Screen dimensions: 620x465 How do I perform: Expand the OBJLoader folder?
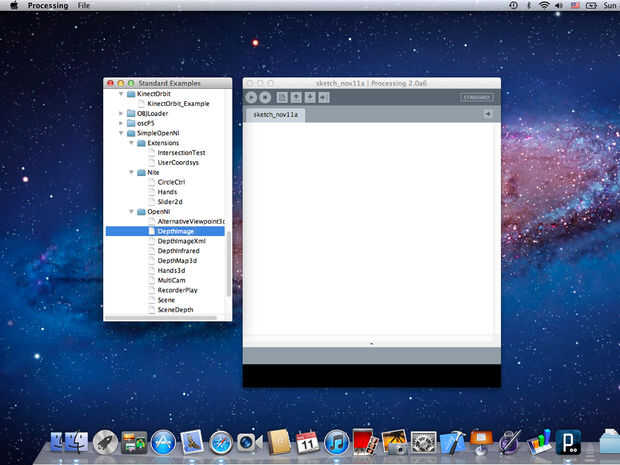[x=121, y=113]
